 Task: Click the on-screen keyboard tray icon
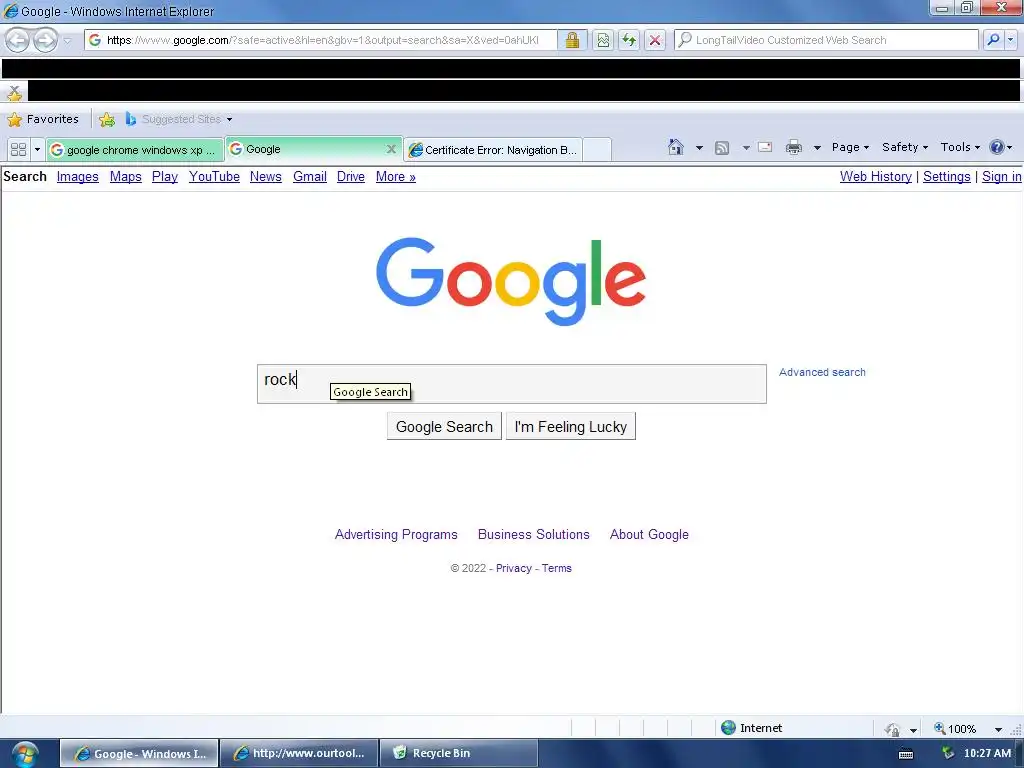pos(906,754)
